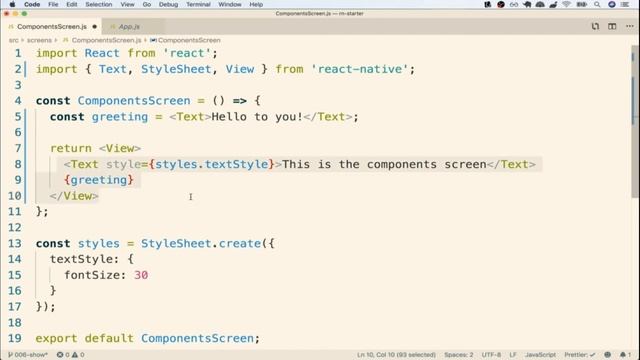Open the Terminal menu
This screenshot has height=360, width=640.
198,4
